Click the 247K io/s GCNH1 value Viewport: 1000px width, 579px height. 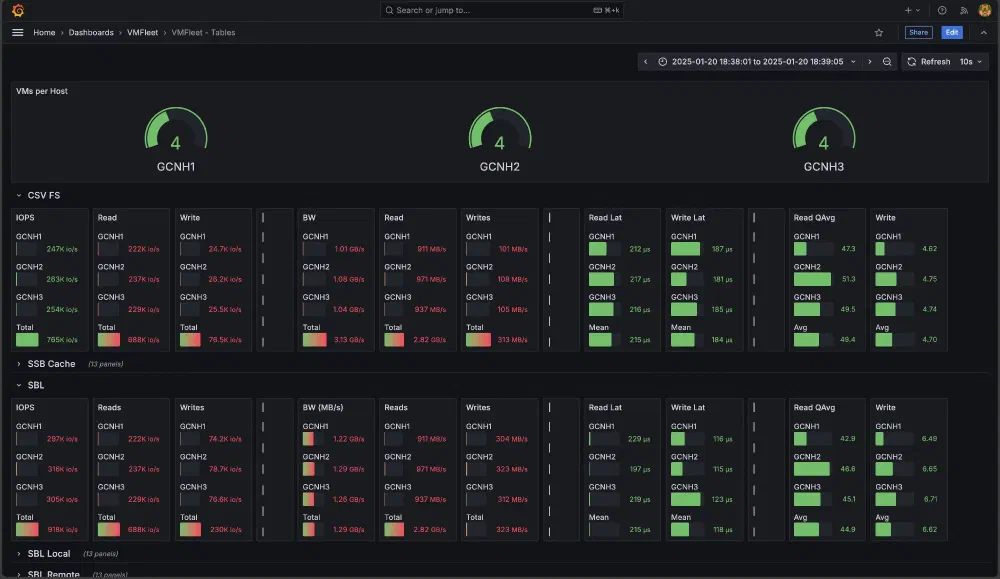pos(62,249)
